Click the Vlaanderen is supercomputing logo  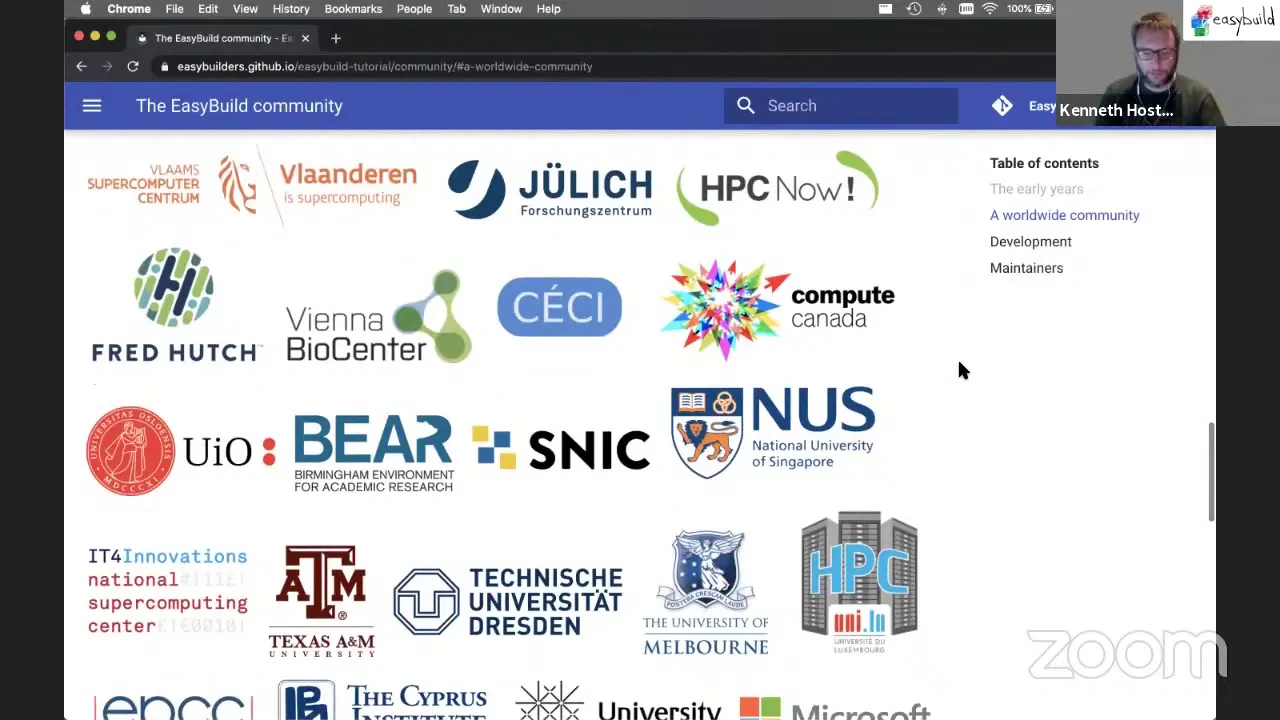click(318, 186)
